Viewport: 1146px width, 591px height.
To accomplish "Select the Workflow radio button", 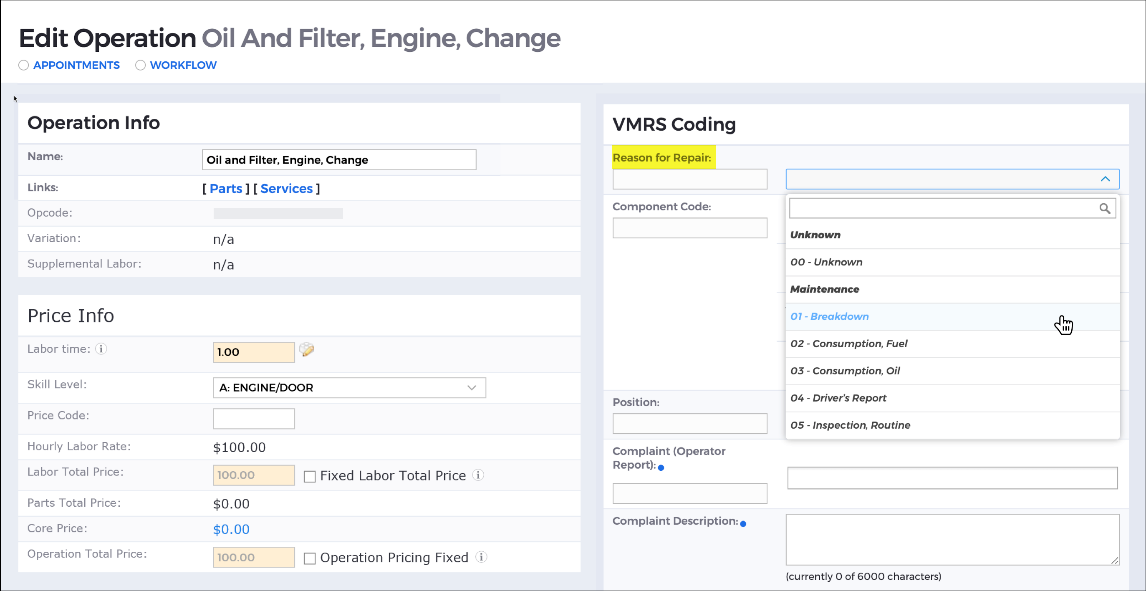I will pyautogui.click(x=140, y=65).
